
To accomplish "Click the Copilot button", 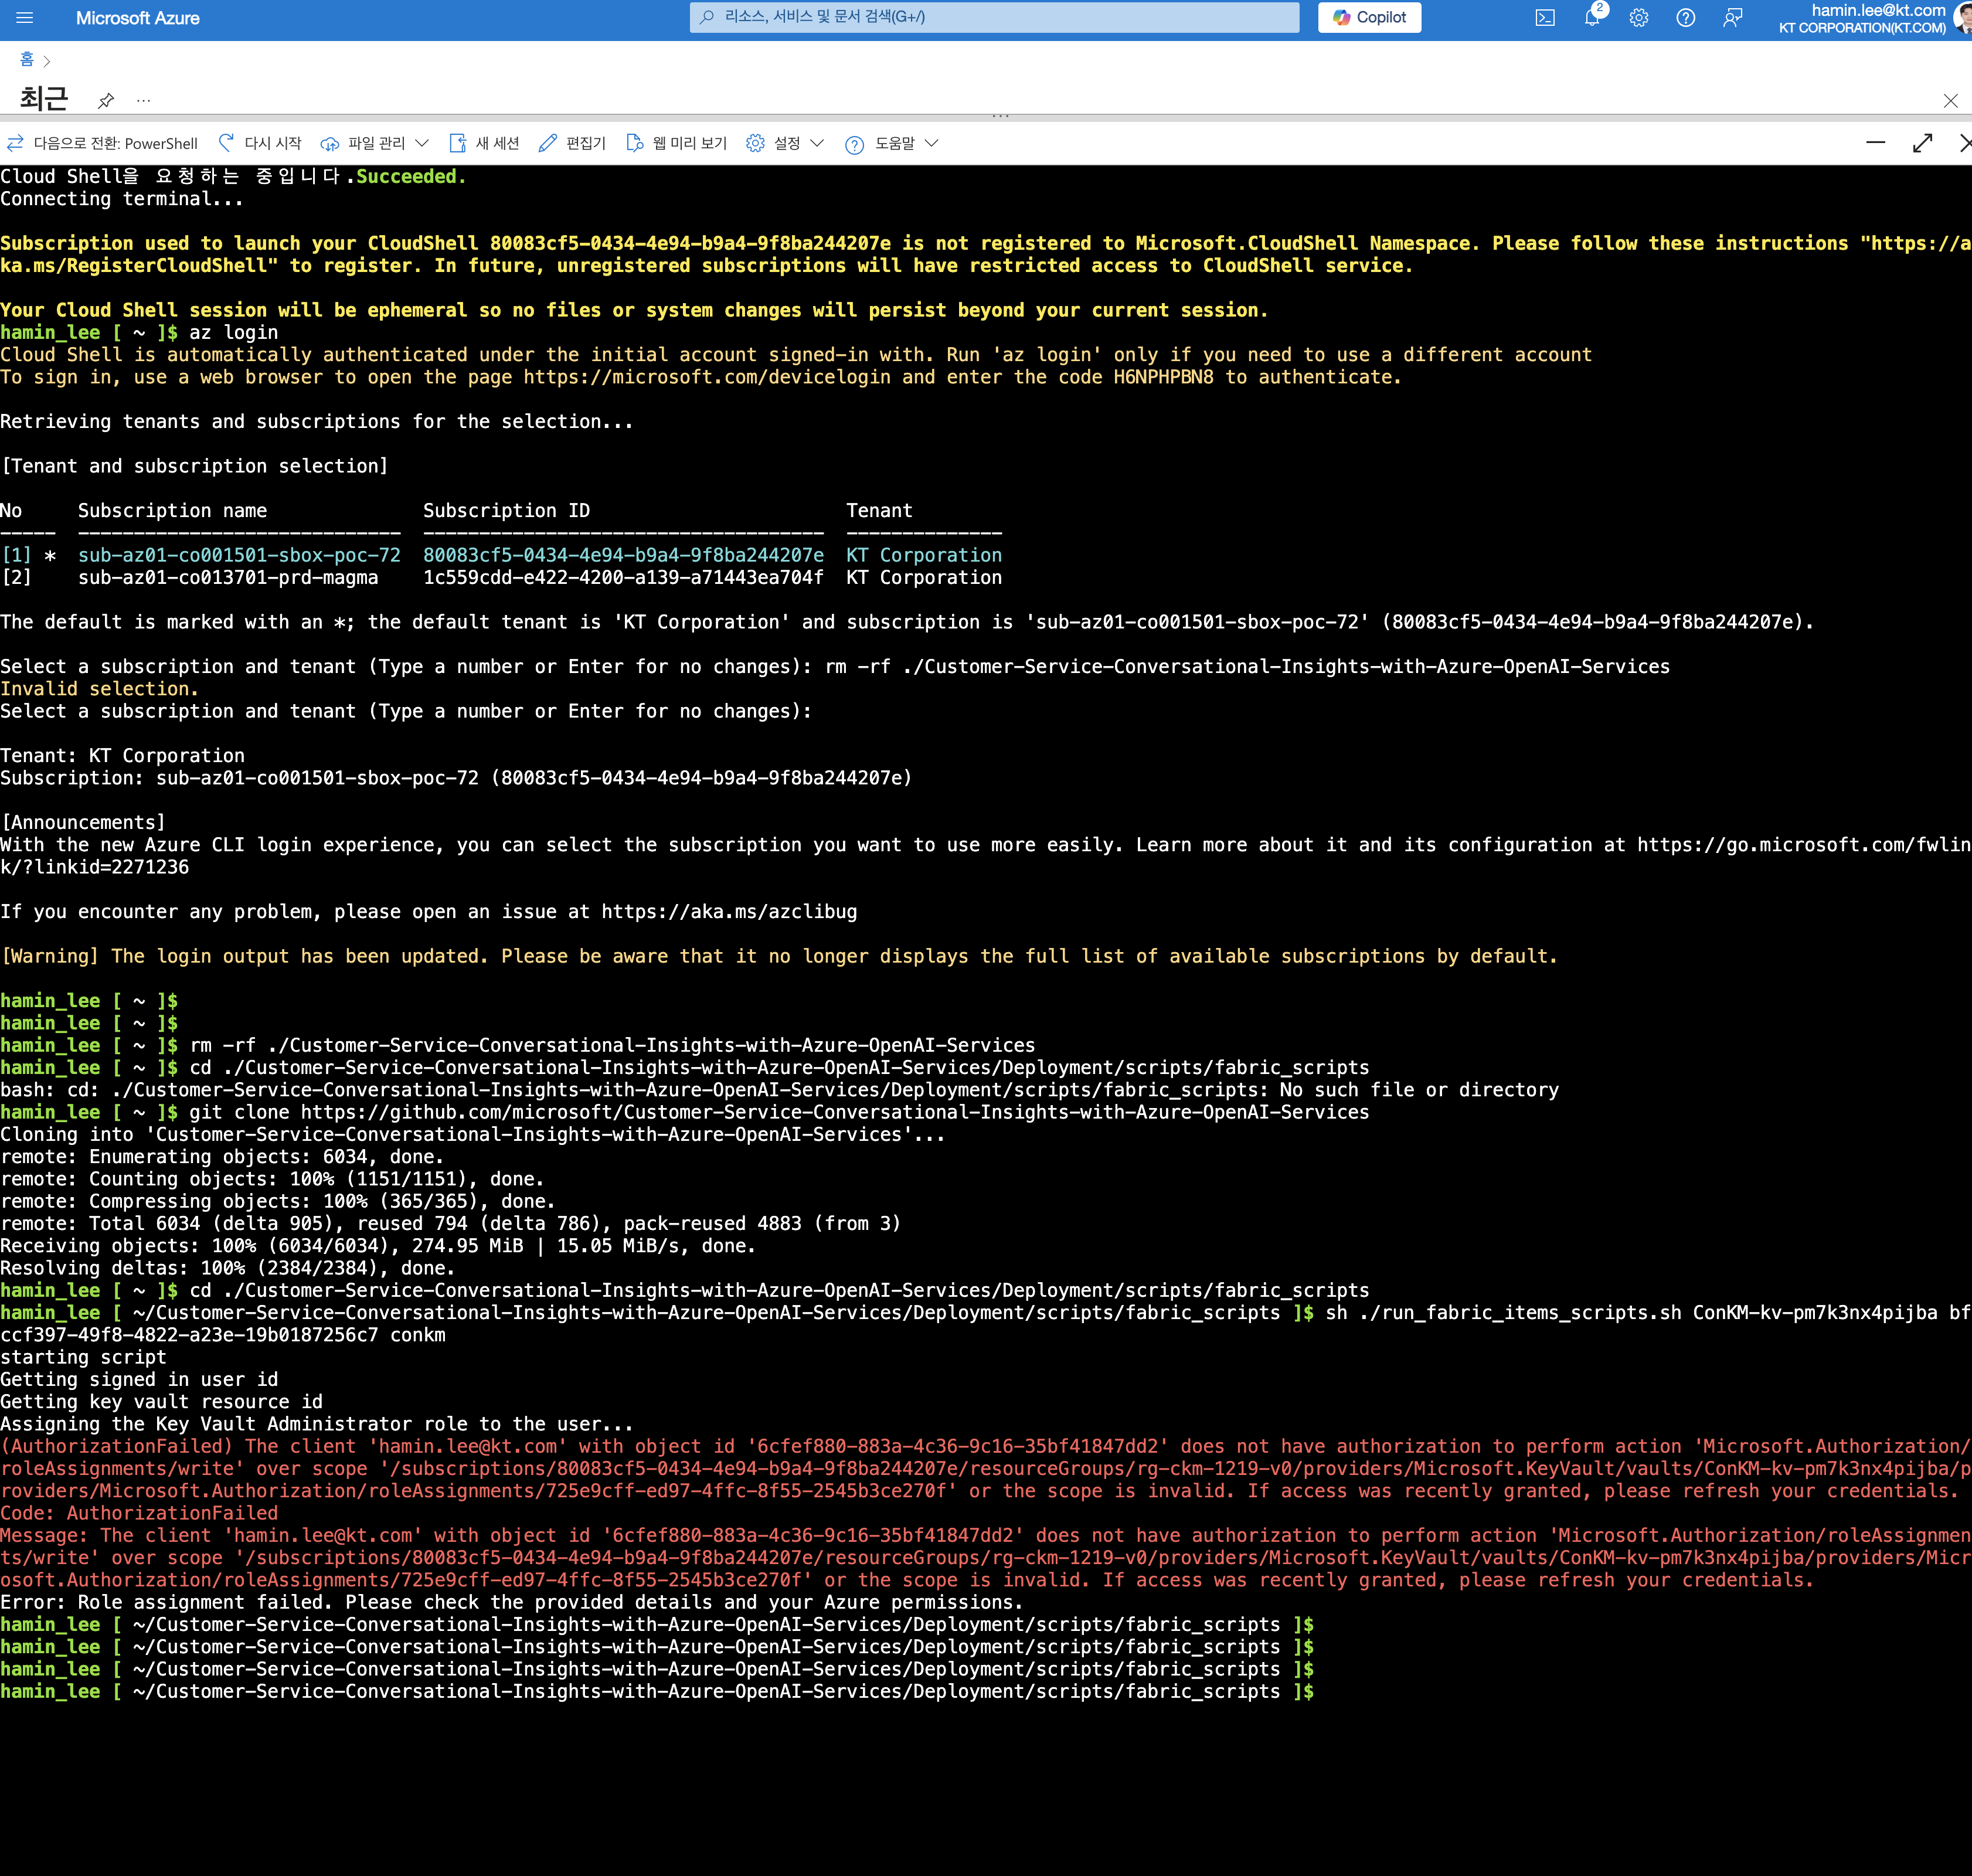I will (1369, 17).
